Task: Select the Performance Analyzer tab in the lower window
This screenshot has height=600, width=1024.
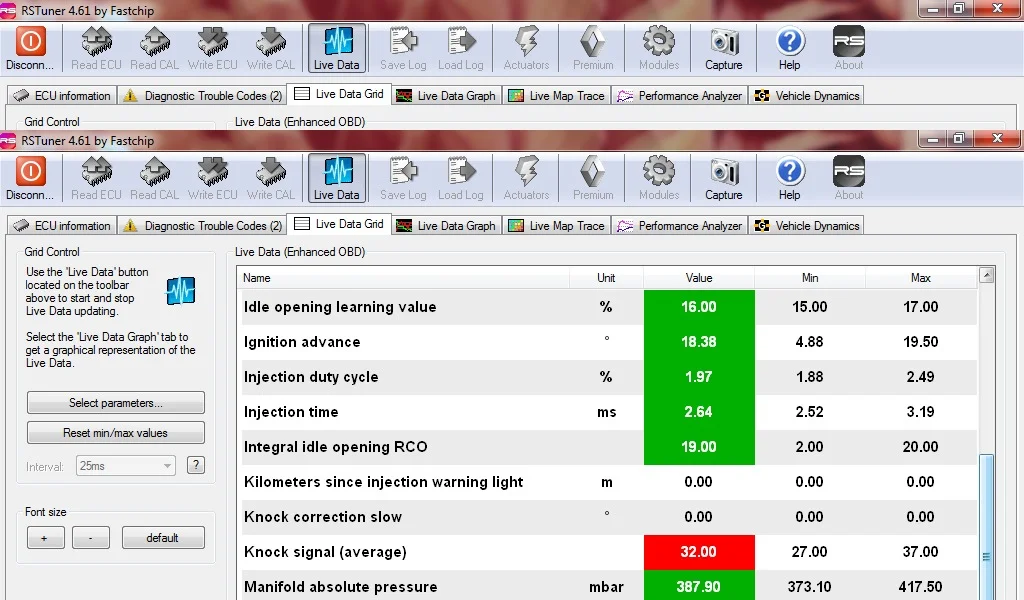Action: point(680,226)
